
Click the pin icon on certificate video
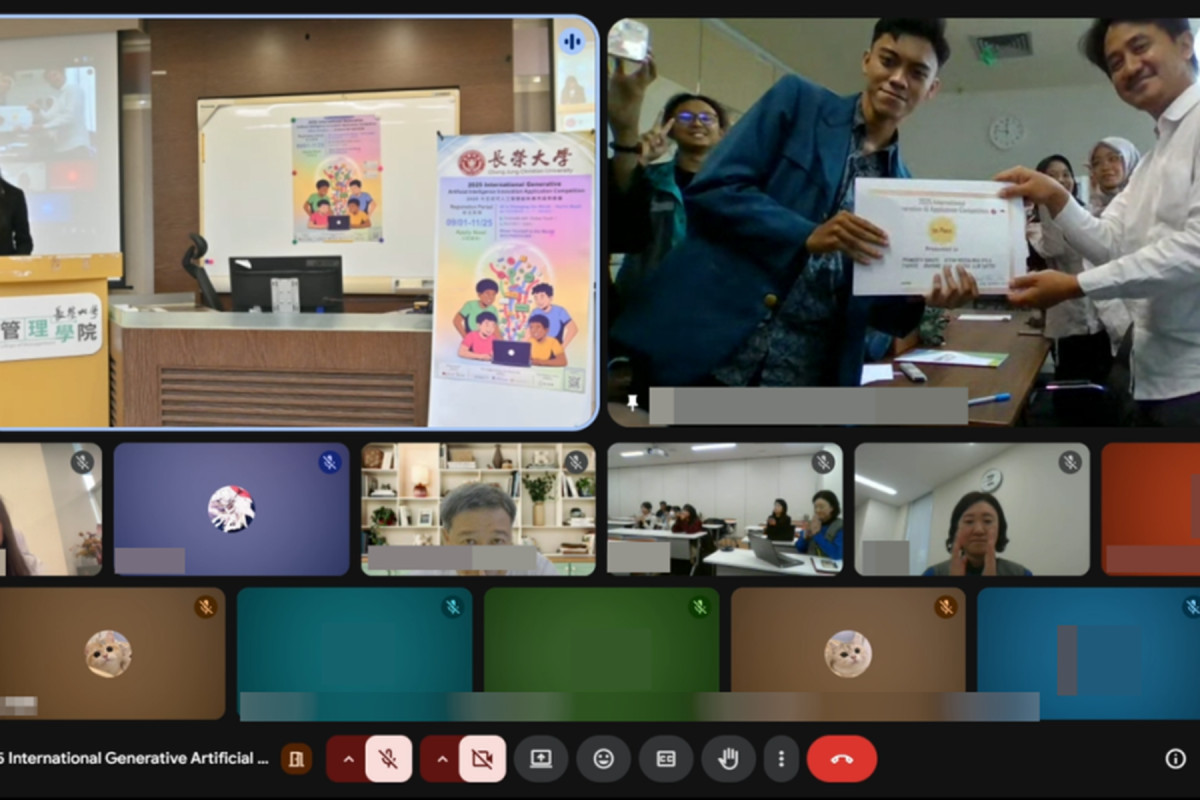(x=632, y=402)
